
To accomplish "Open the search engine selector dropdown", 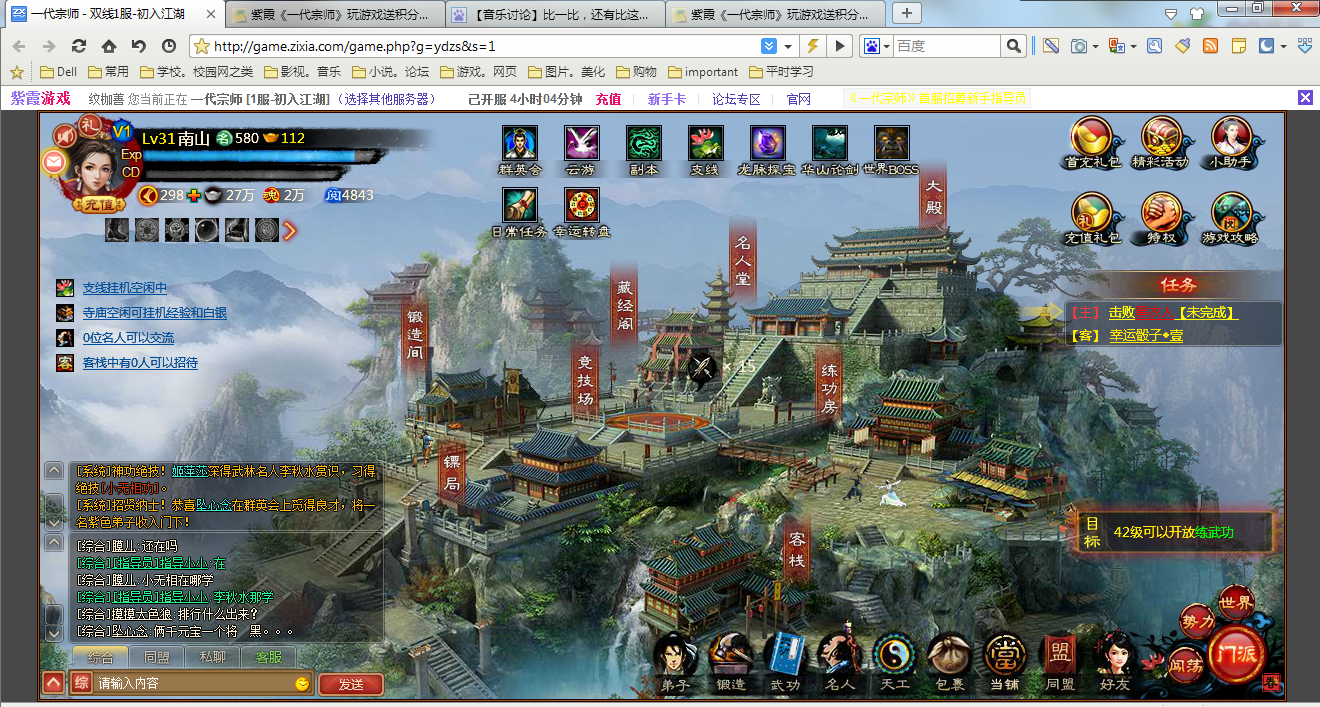I will 885,46.
